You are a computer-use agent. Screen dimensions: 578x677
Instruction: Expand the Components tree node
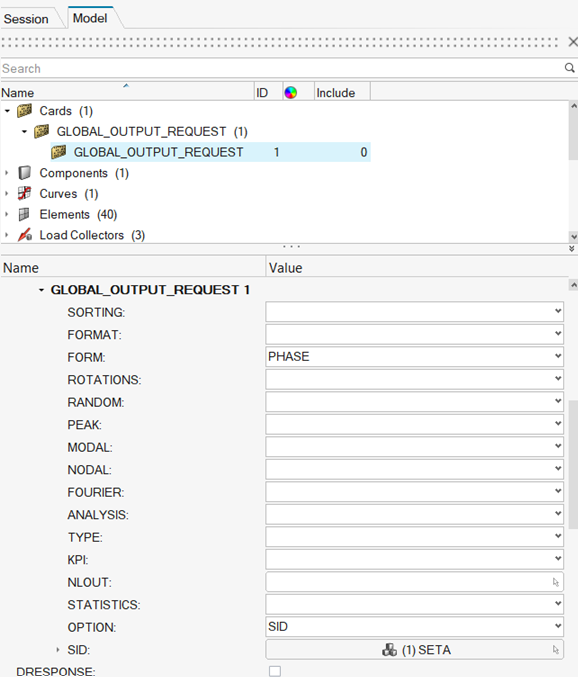[x=6, y=173]
